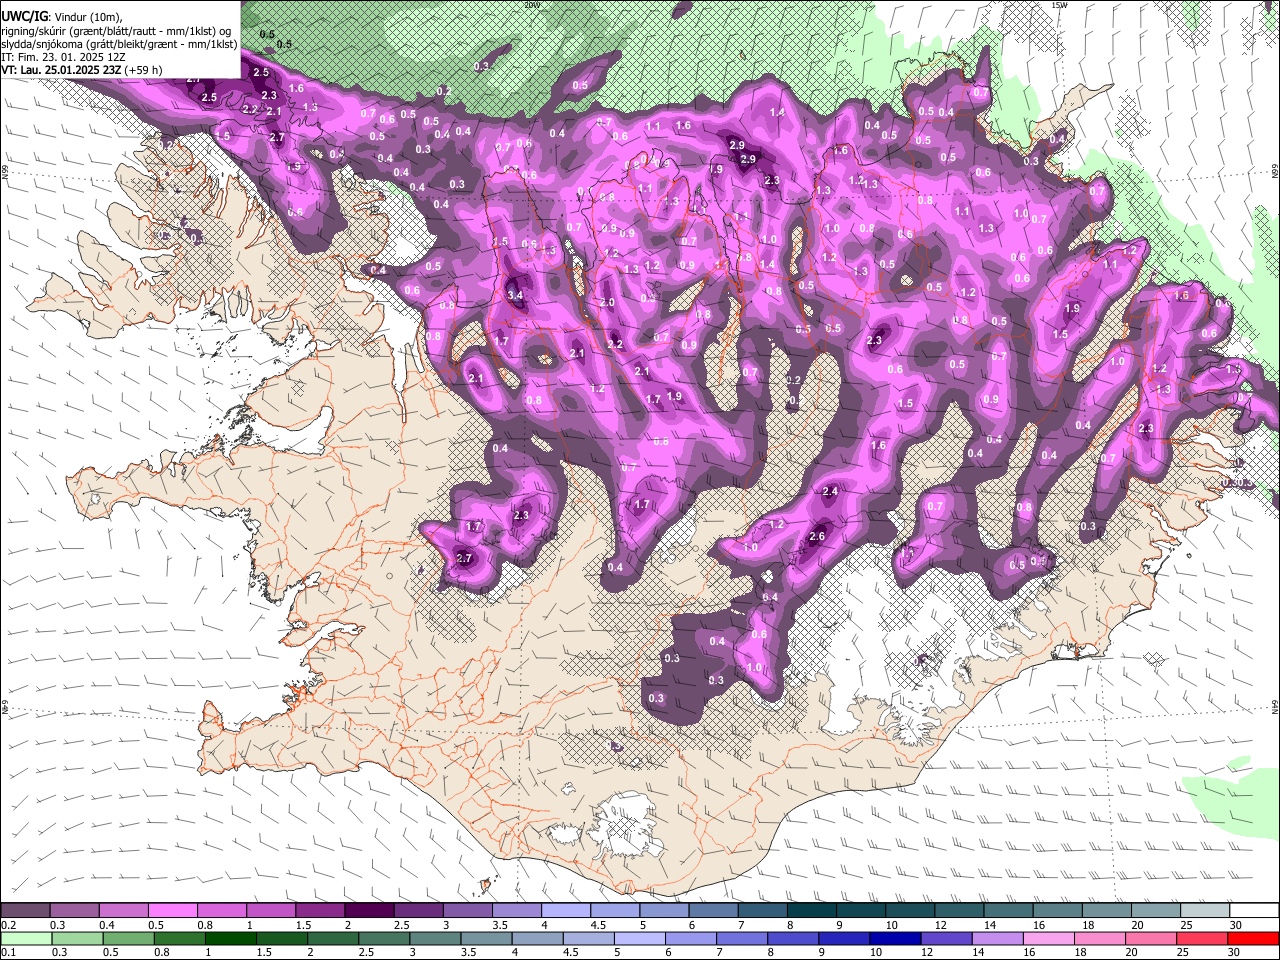The width and height of the screenshot is (1280, 960).
Task: Select the bottom legend swatch between 0.5 and 0.8
Action: (x=128, y=938)
